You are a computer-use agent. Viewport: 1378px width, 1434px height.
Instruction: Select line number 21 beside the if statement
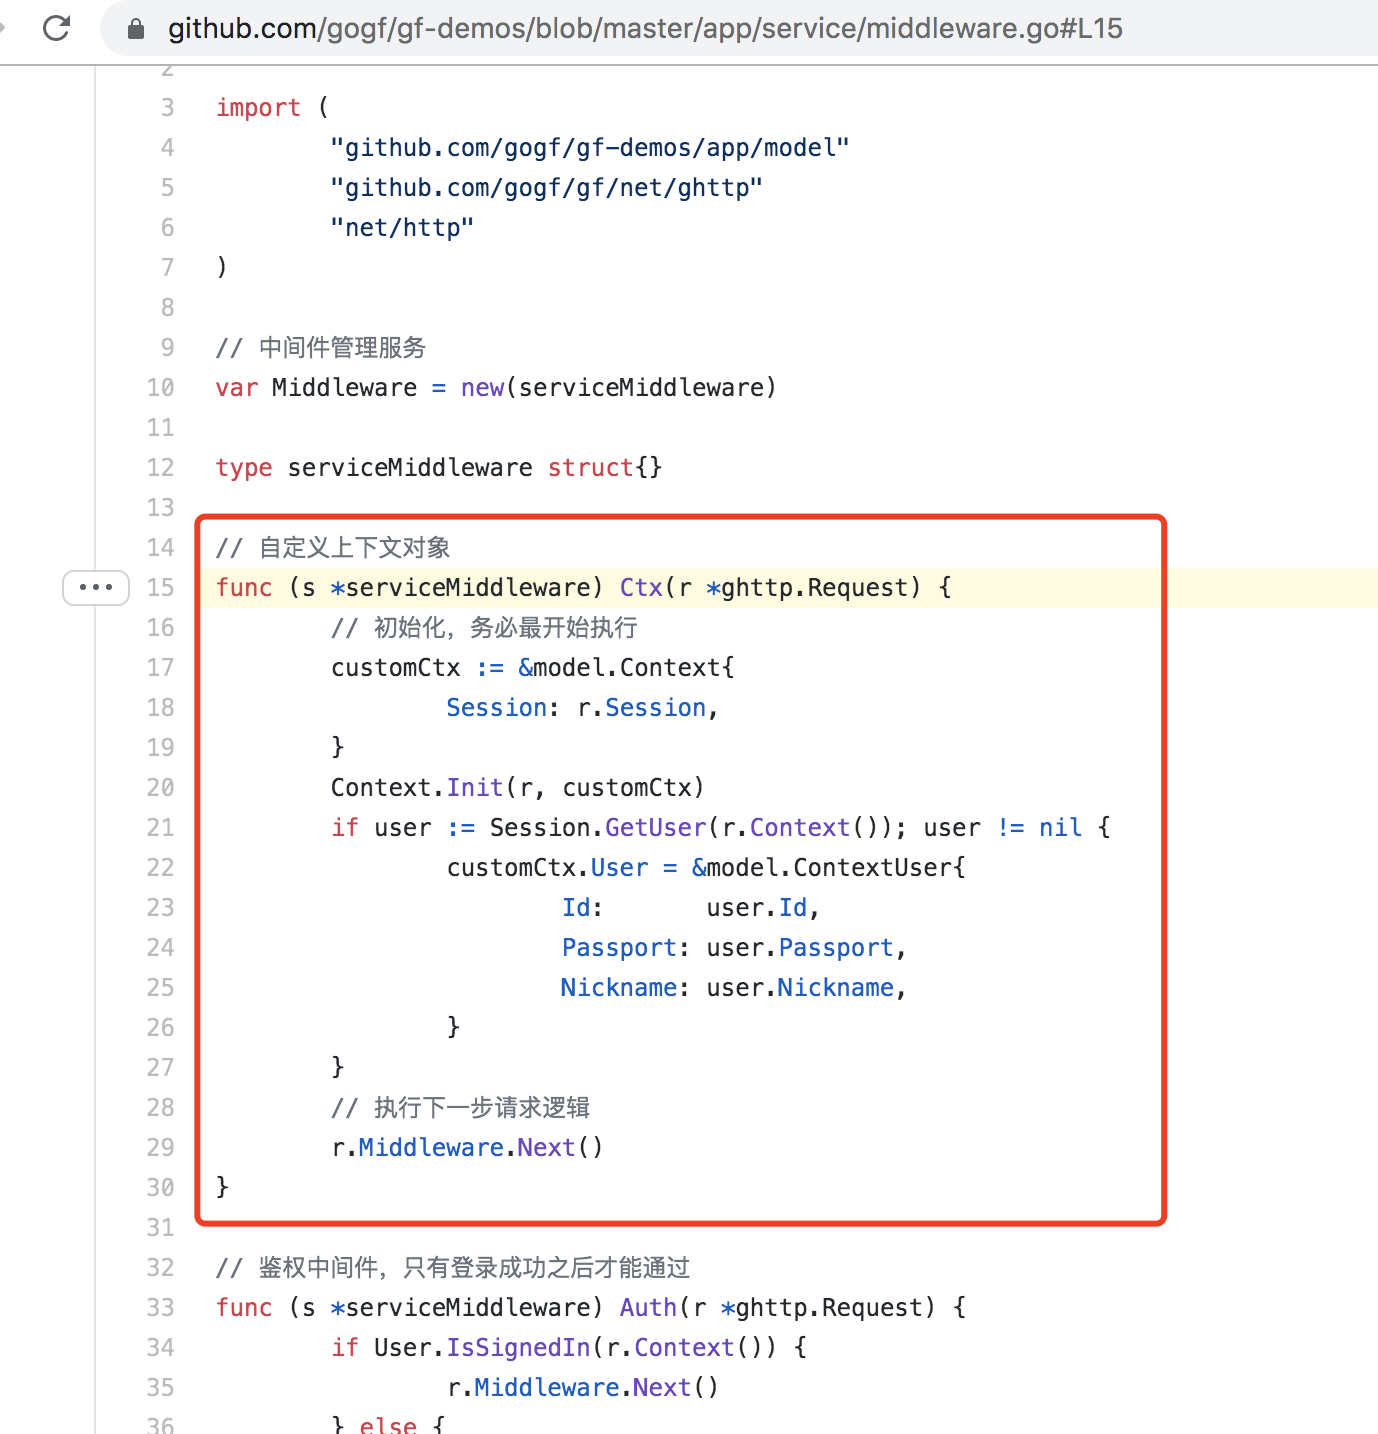[160, 827]
